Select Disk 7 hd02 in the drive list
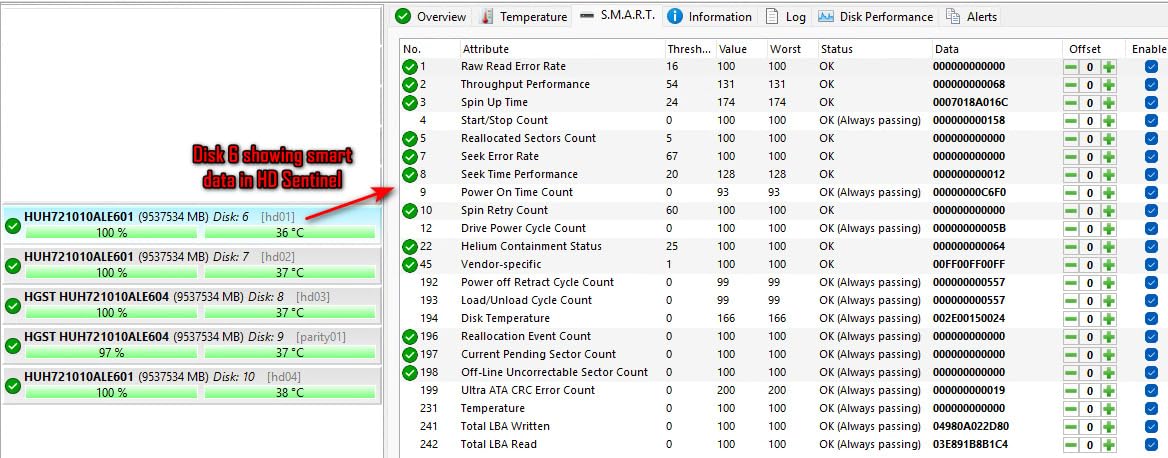 (x=192, y=264)
